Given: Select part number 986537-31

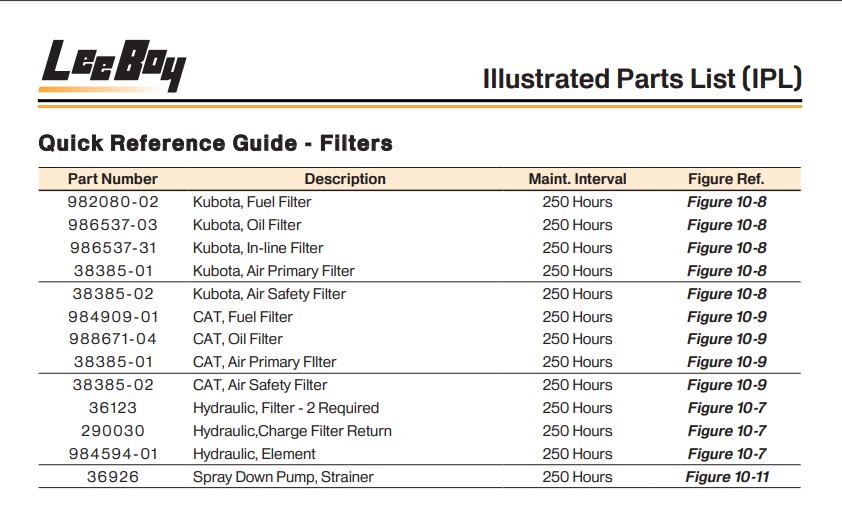Looking at the screenshot, I should point(113,248).
